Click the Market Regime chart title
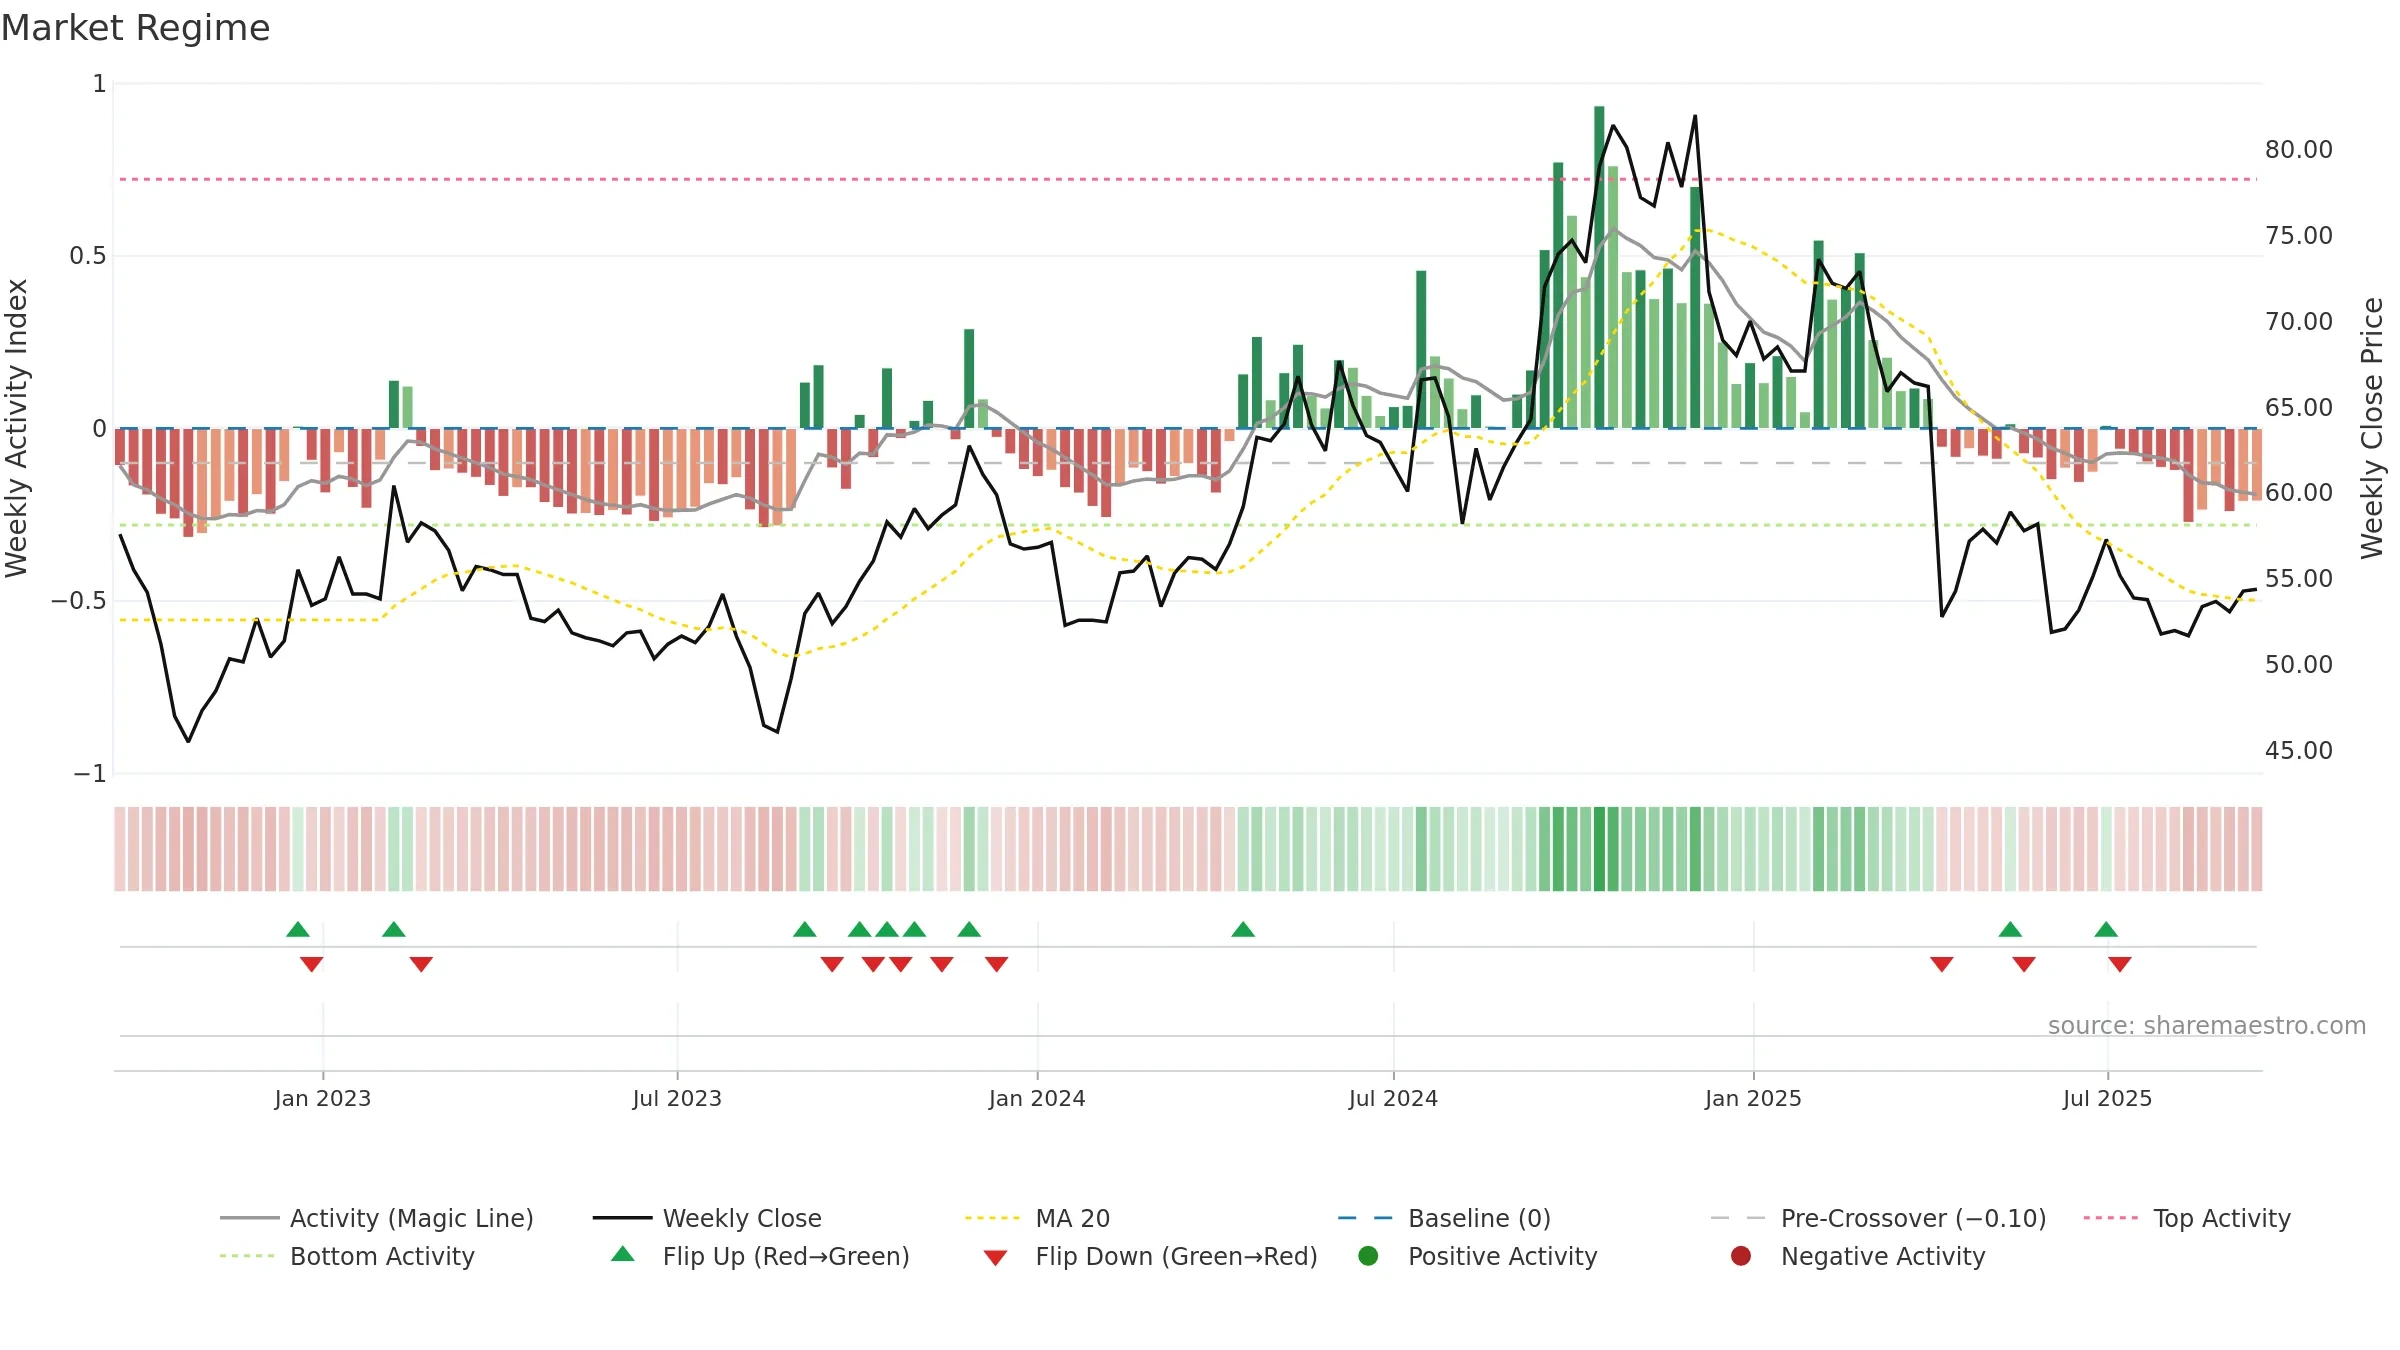Viewport: 2400px width, 1350px height. click(x=135, y=28)
